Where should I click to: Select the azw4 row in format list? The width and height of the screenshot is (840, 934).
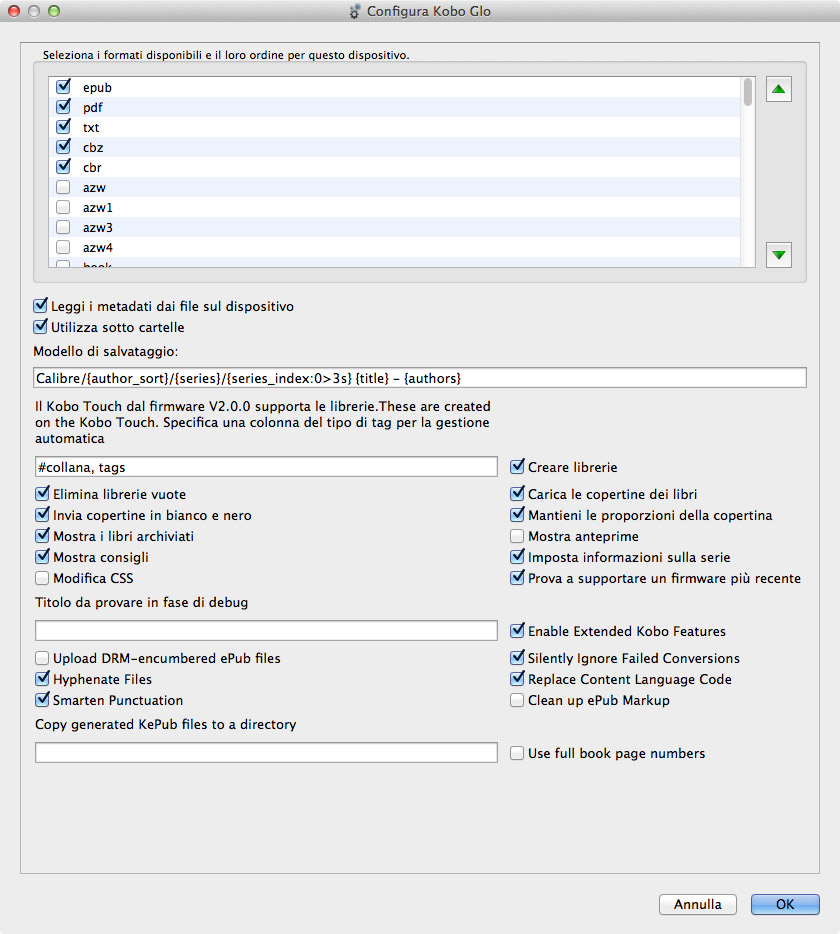(394, 247)
